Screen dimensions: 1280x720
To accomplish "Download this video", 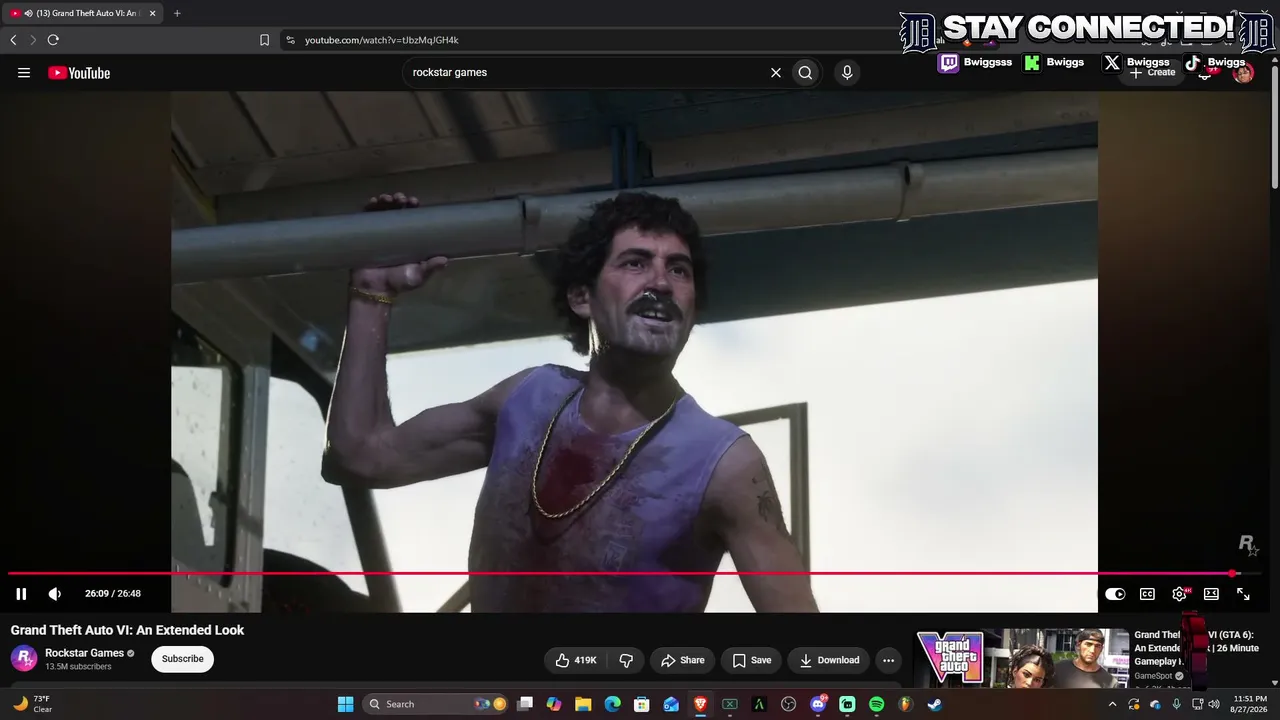I will (829, 660).
